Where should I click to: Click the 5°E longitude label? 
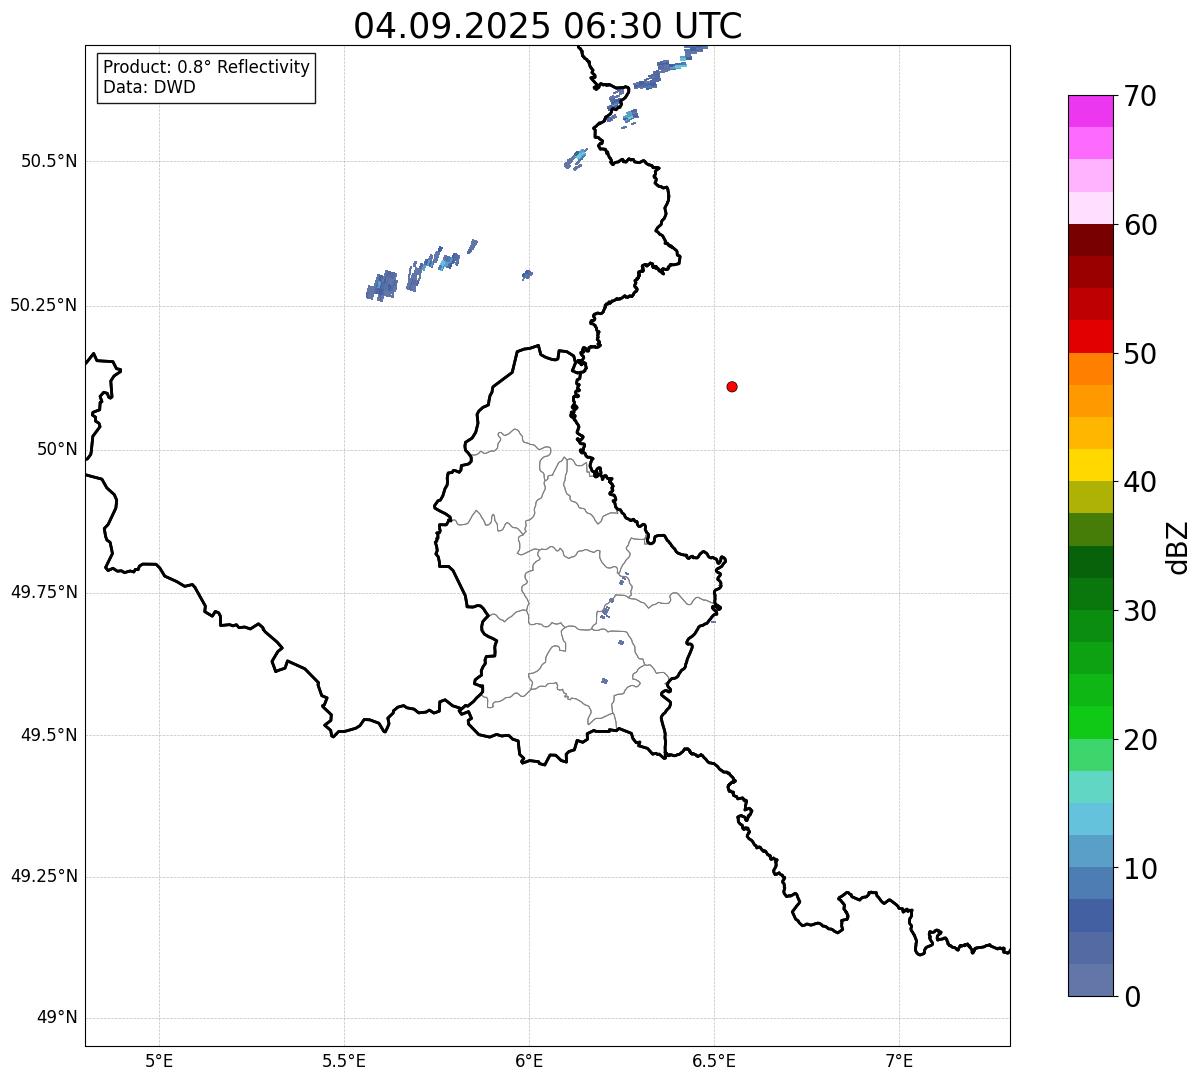(x=159, y=1060)
